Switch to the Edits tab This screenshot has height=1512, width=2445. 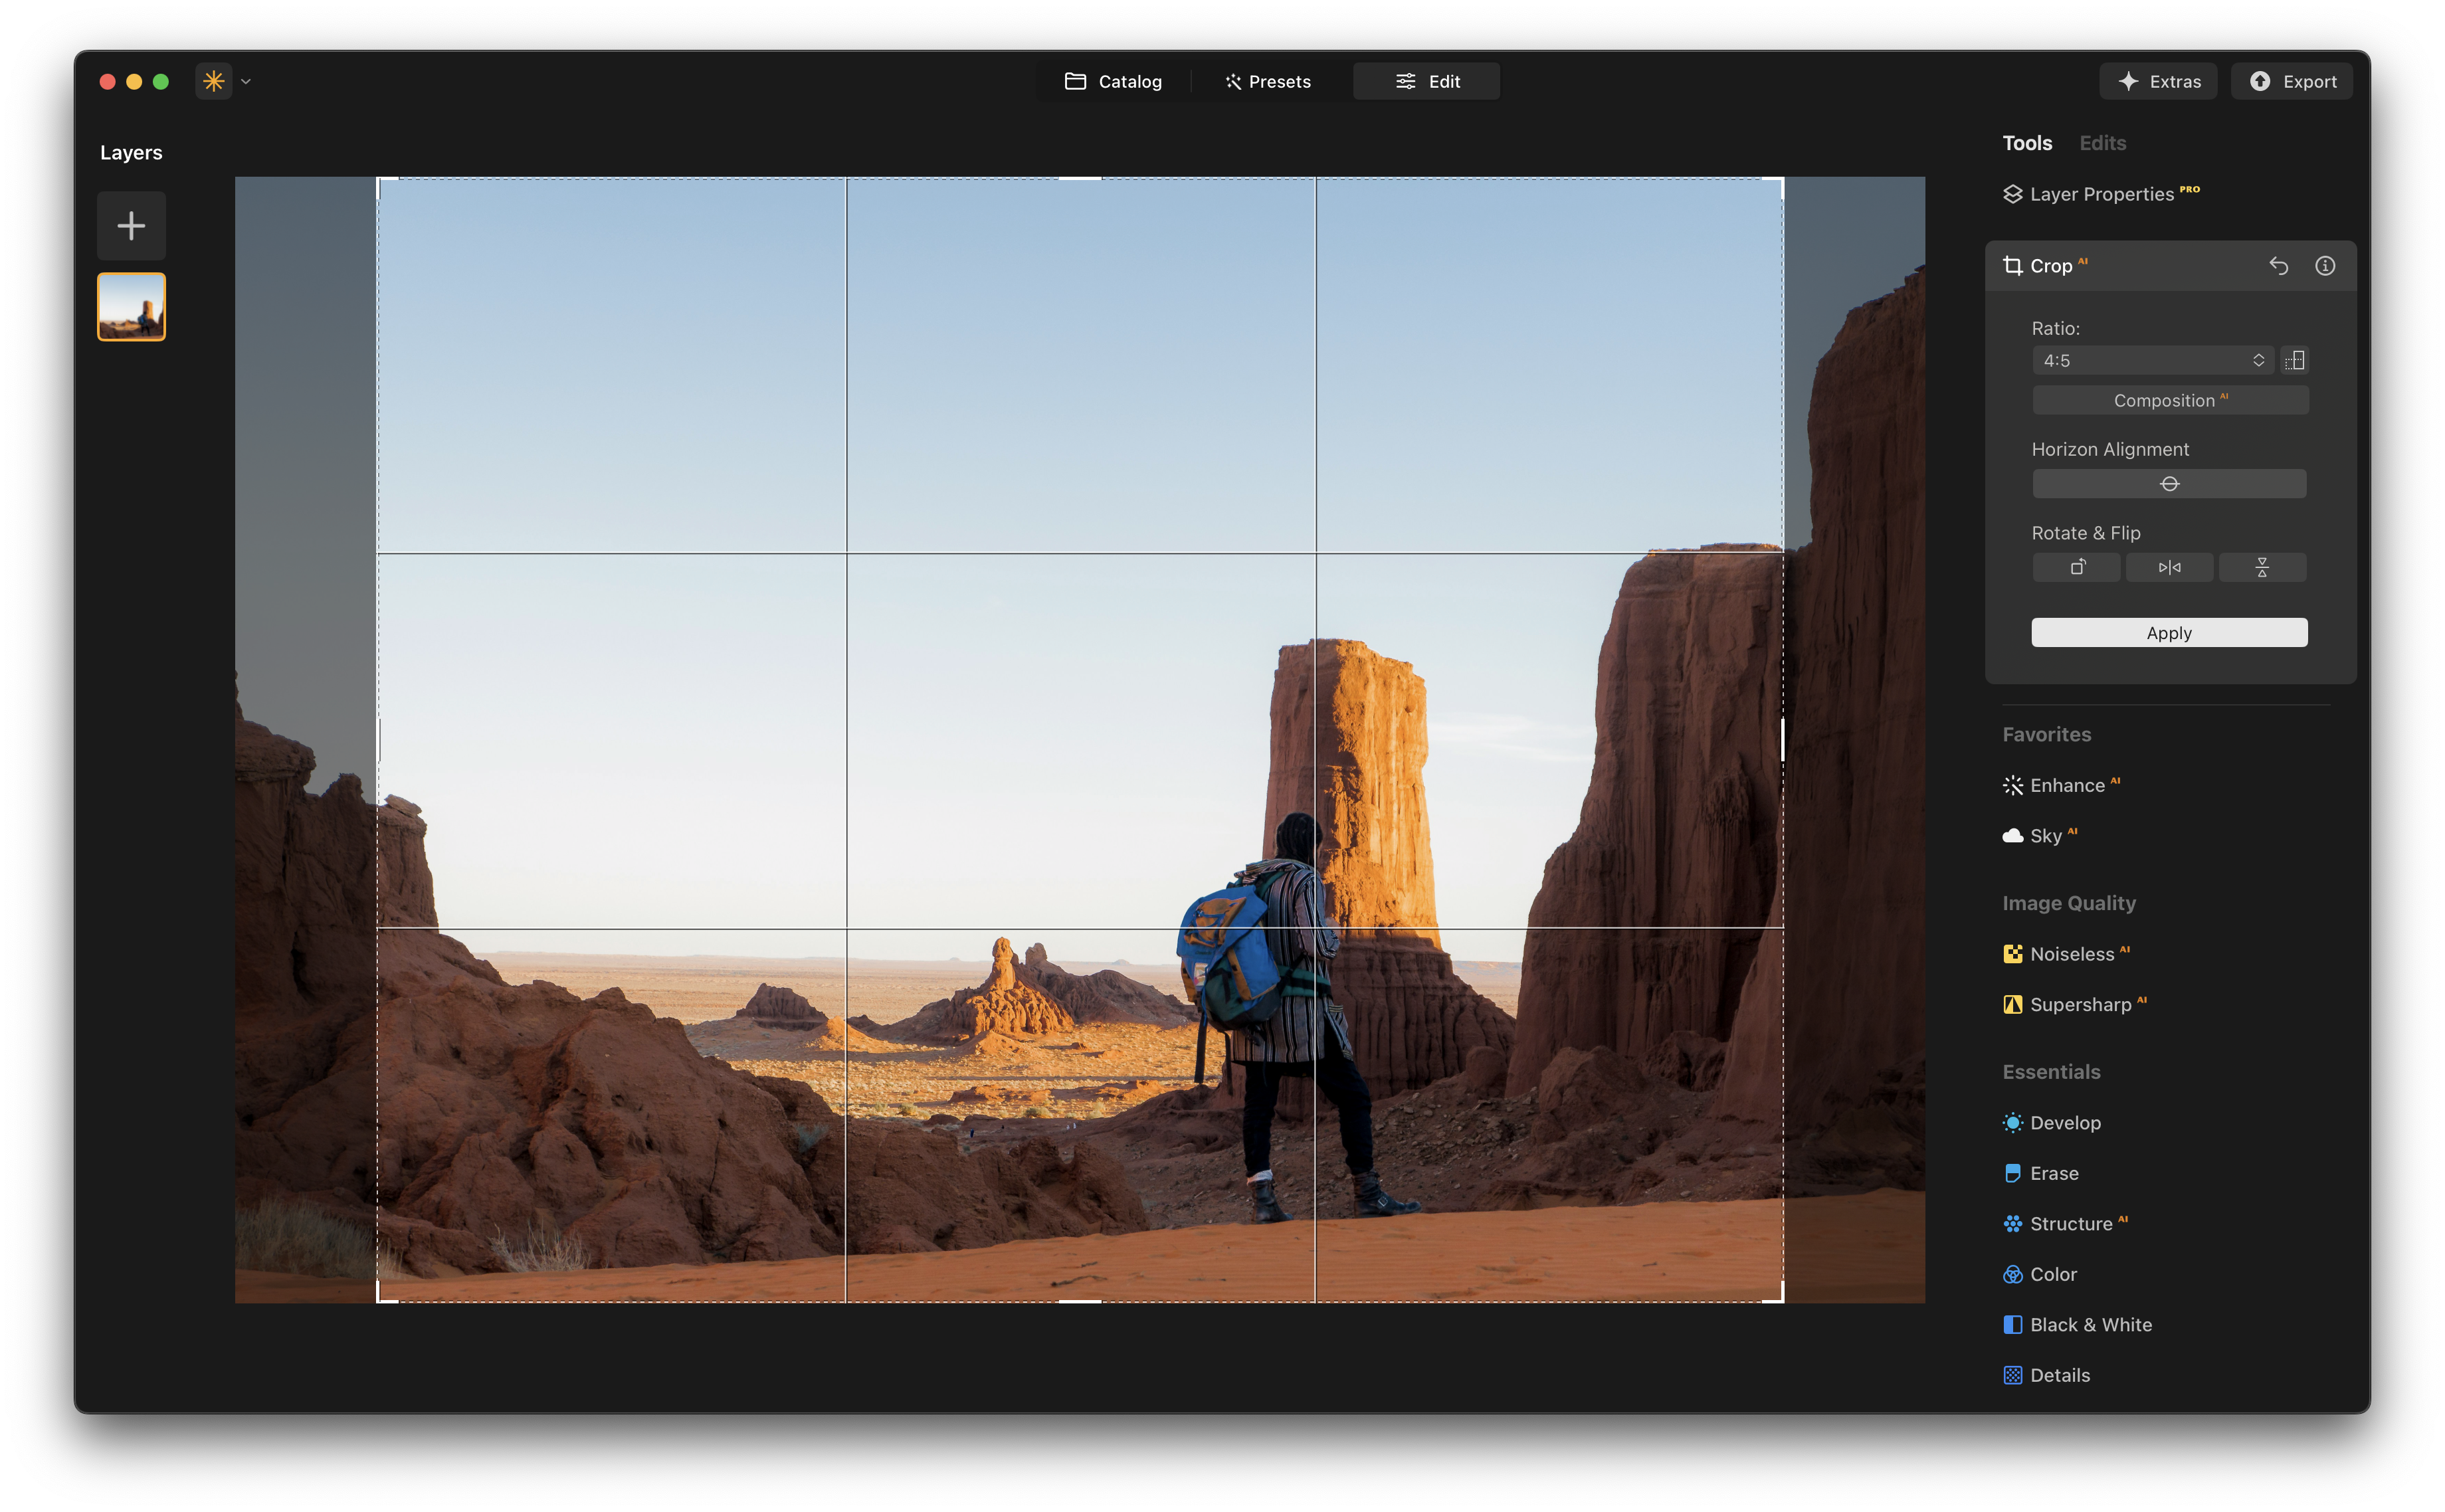(2102, 143)
